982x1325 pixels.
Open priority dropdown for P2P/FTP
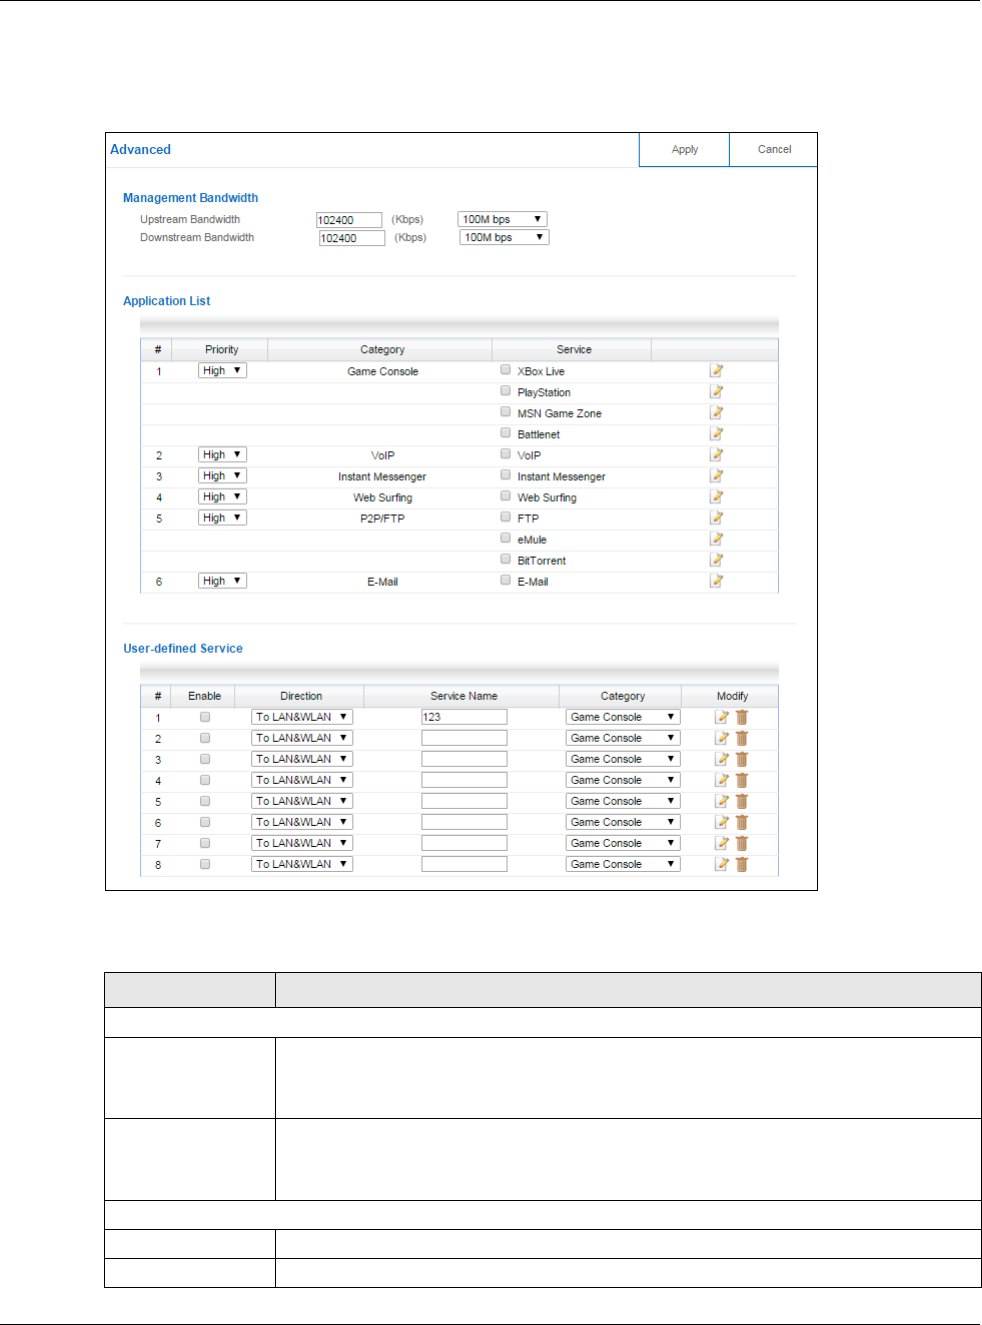click(222, 517)
